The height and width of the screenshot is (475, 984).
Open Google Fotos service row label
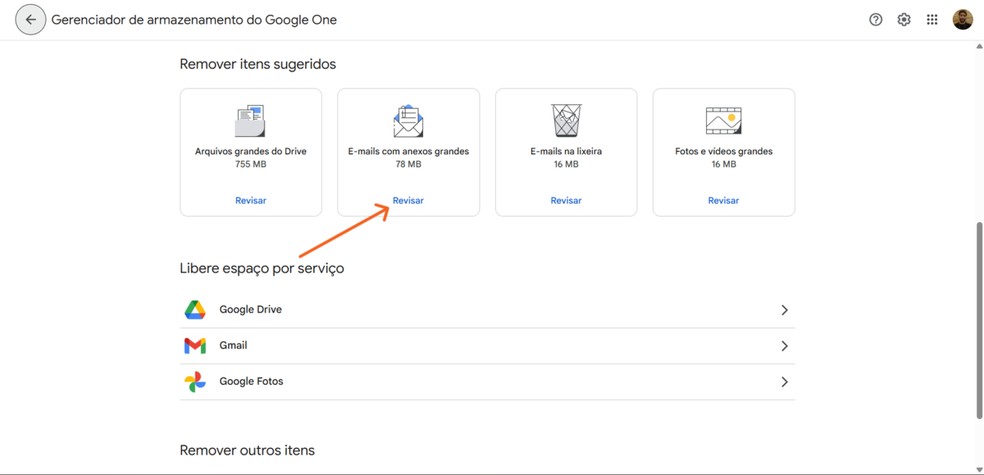[x=251, y=381]
